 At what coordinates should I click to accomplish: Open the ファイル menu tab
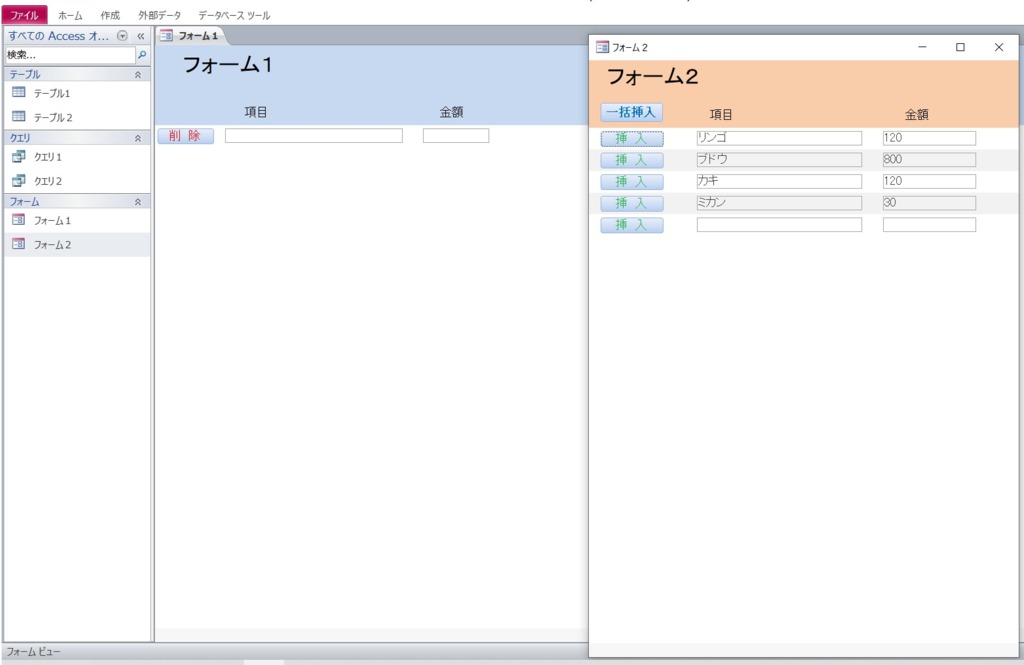[x=24, y=15]
